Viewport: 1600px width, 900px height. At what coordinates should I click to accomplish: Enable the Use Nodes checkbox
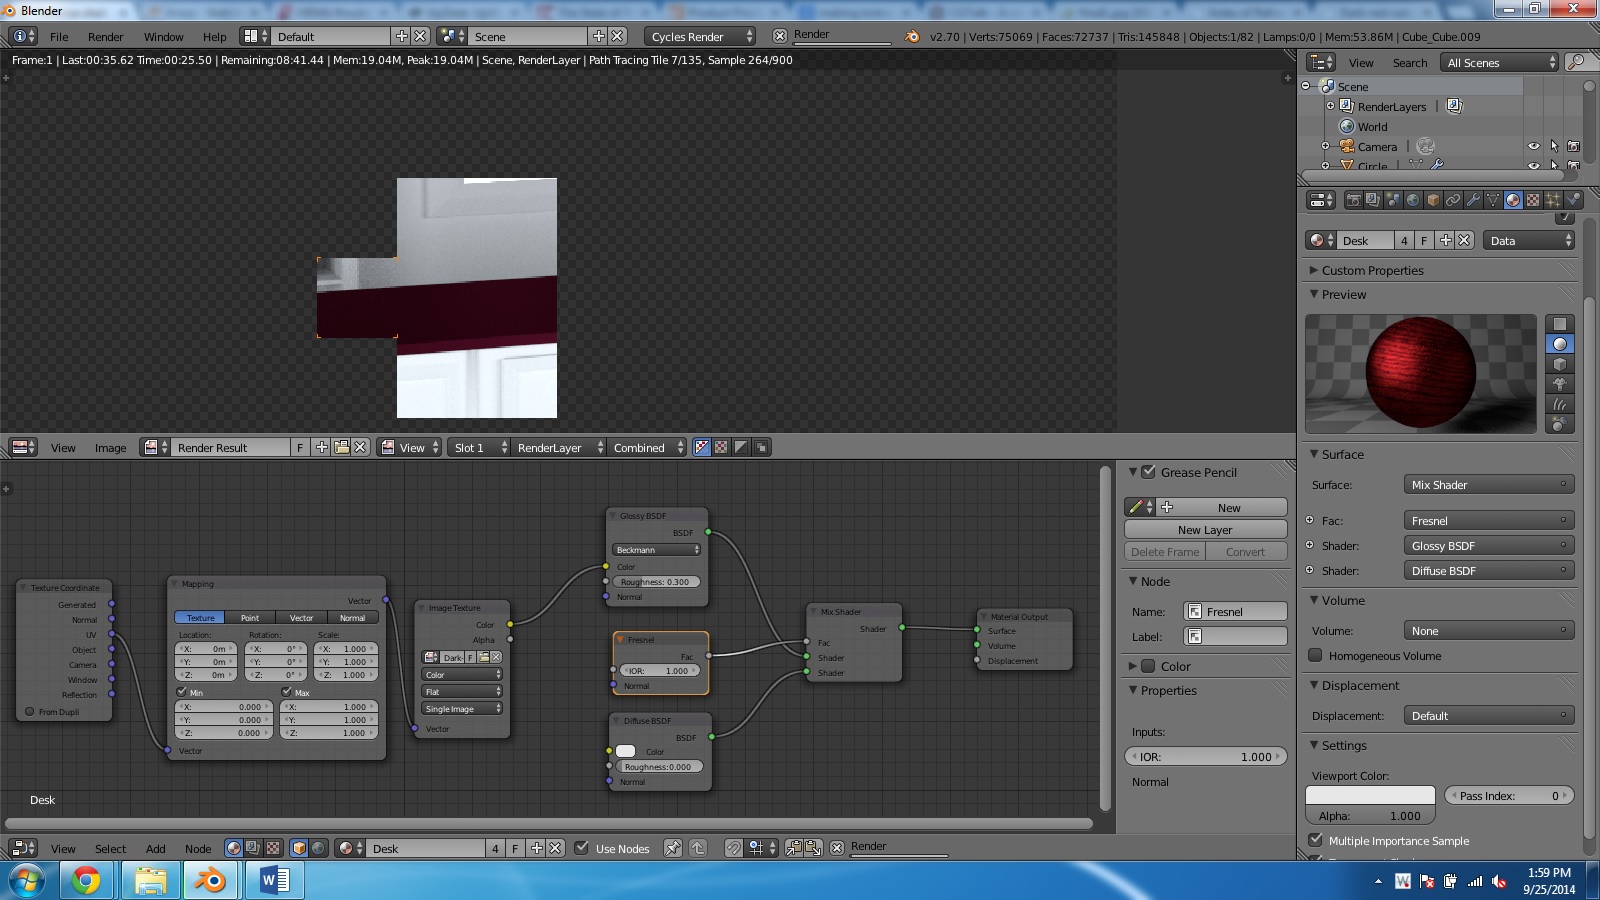click(x=581, y=848)
